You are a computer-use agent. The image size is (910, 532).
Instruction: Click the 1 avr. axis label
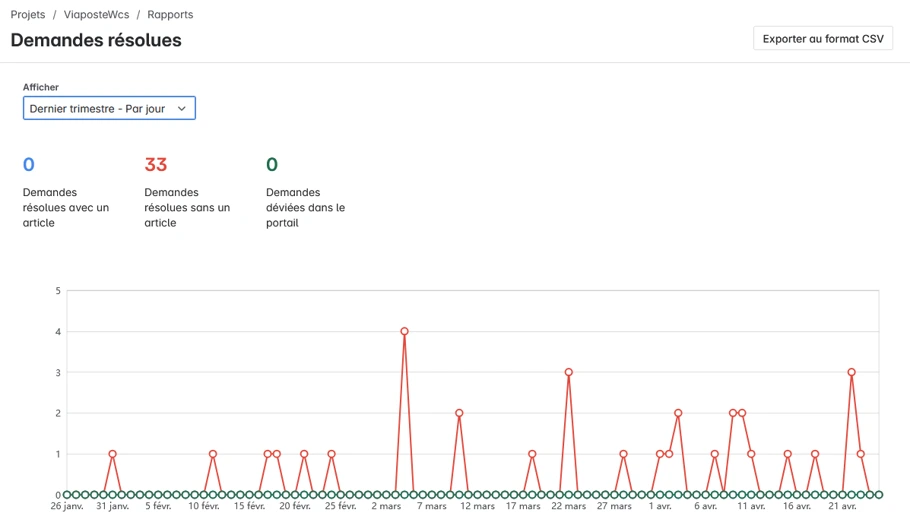pos(660,506)
